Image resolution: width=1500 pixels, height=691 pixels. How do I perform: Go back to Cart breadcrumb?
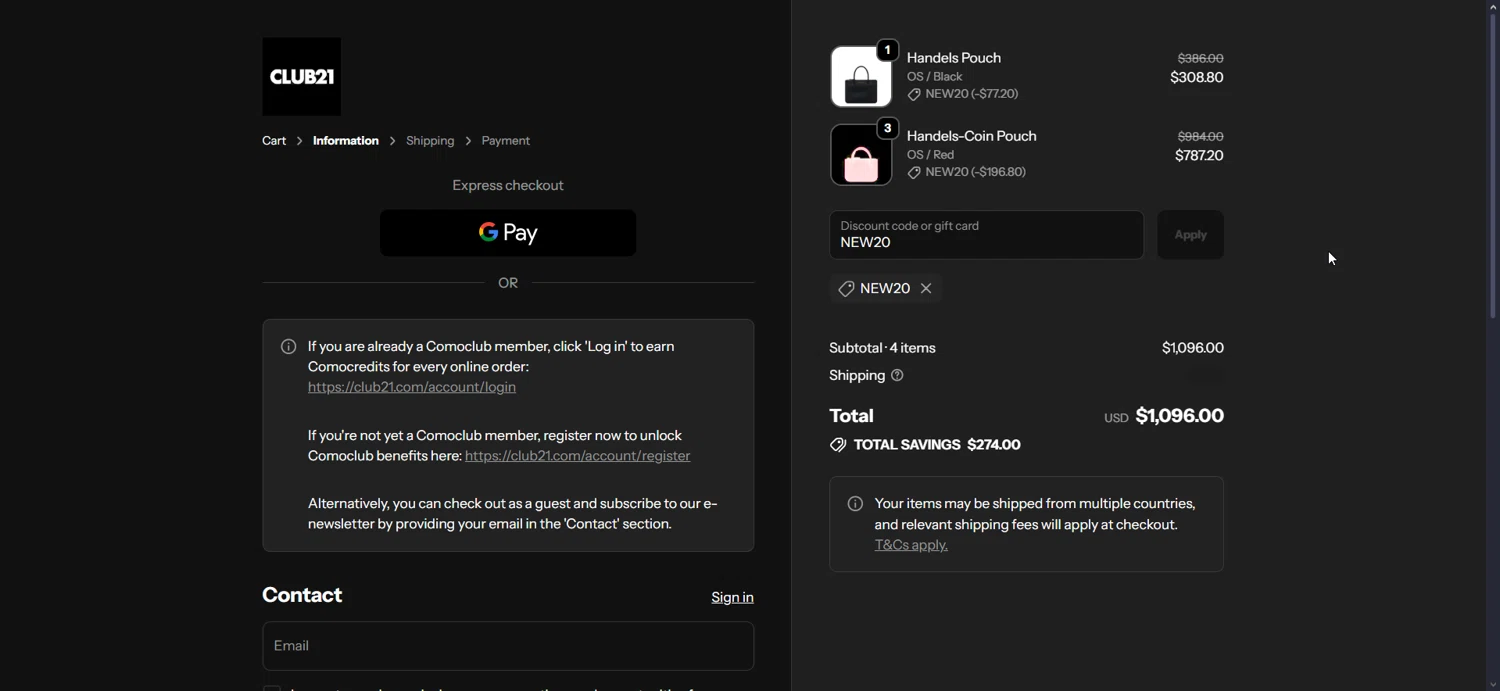[x=274, y=141]
